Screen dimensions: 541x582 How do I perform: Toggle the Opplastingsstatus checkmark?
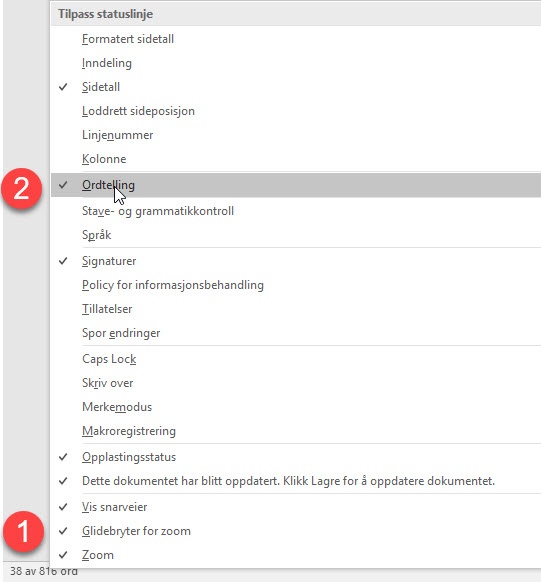click(296, 457)
